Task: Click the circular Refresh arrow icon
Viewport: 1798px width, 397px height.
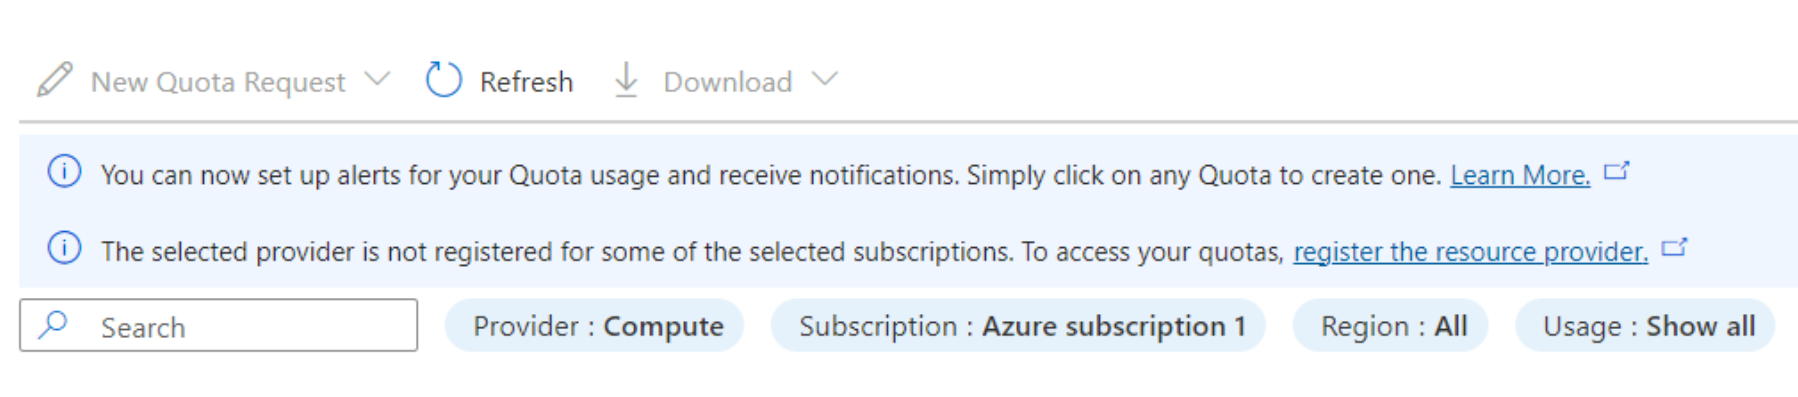Action: coord(444,80)
